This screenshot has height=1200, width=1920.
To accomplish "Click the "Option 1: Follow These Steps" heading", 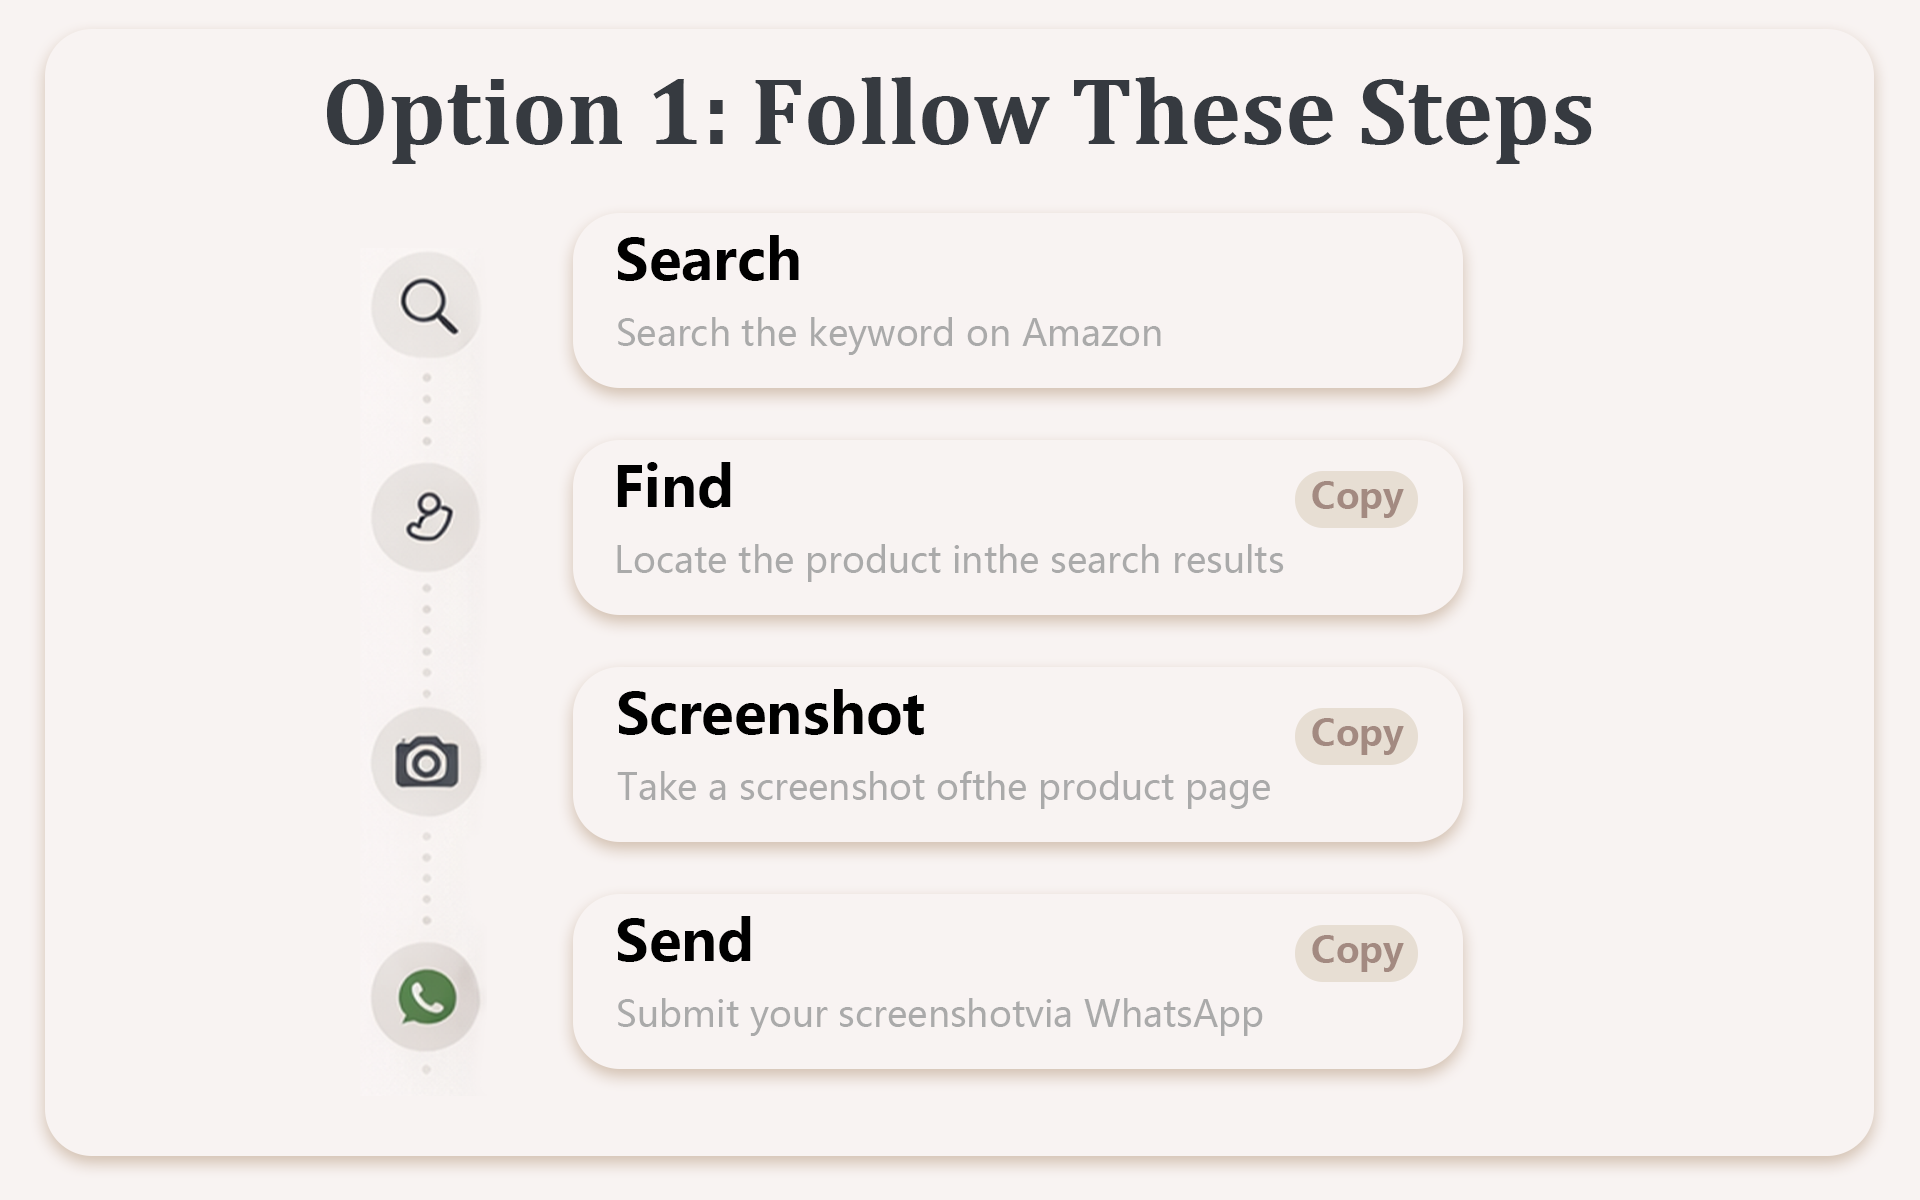I will pos(958,112).
